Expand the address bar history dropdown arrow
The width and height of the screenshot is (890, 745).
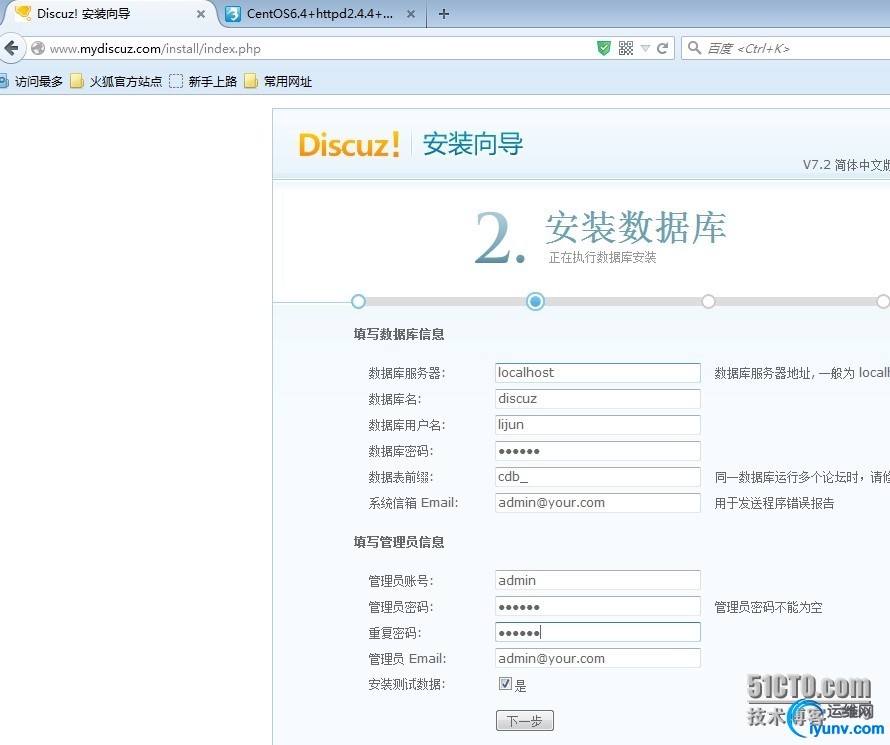(x=645, y=48)
